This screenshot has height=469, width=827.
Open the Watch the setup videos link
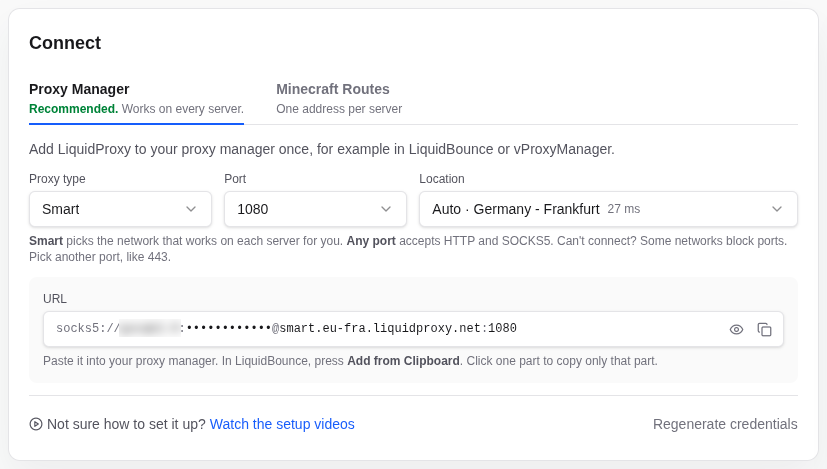(x=282, y=424)
